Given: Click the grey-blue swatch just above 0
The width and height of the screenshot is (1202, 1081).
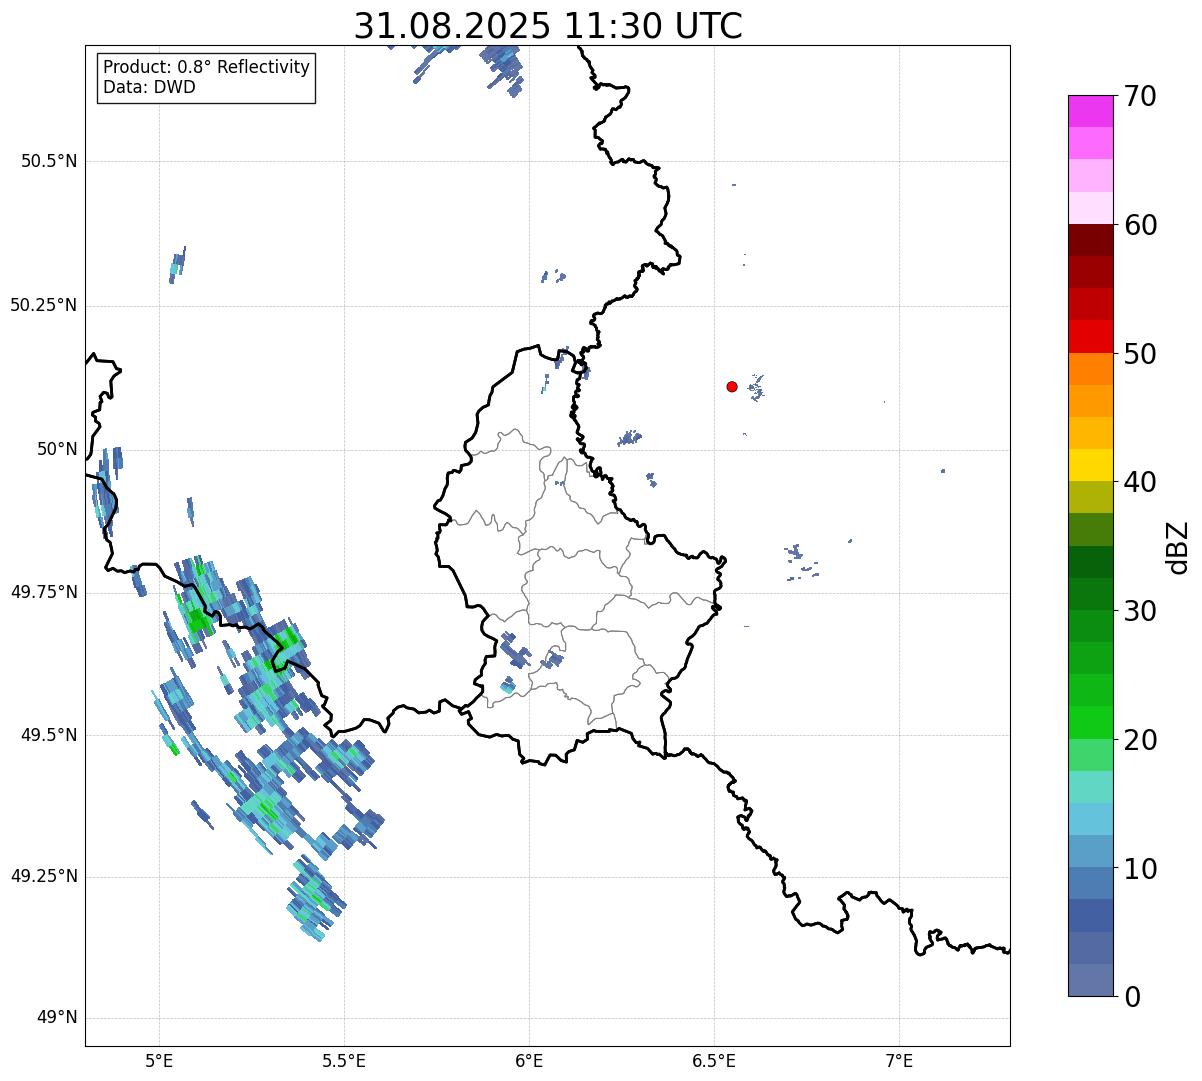Looking at the screenshot, I should pyautogui.click(x=1091, y=980).
